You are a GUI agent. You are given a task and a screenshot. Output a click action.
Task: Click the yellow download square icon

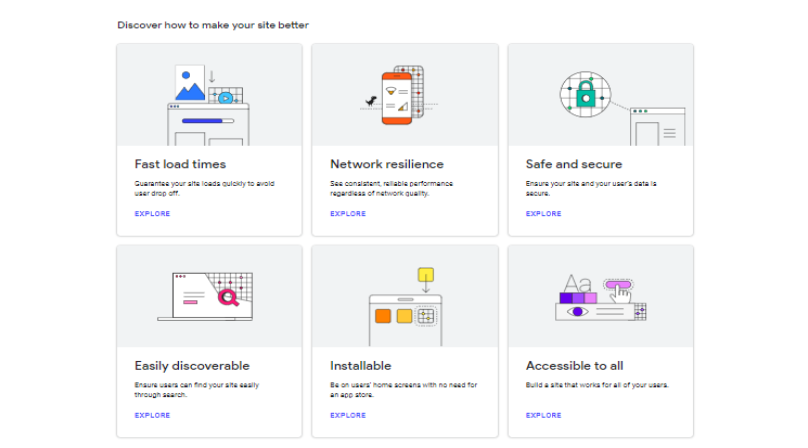[x=426, y=275]
